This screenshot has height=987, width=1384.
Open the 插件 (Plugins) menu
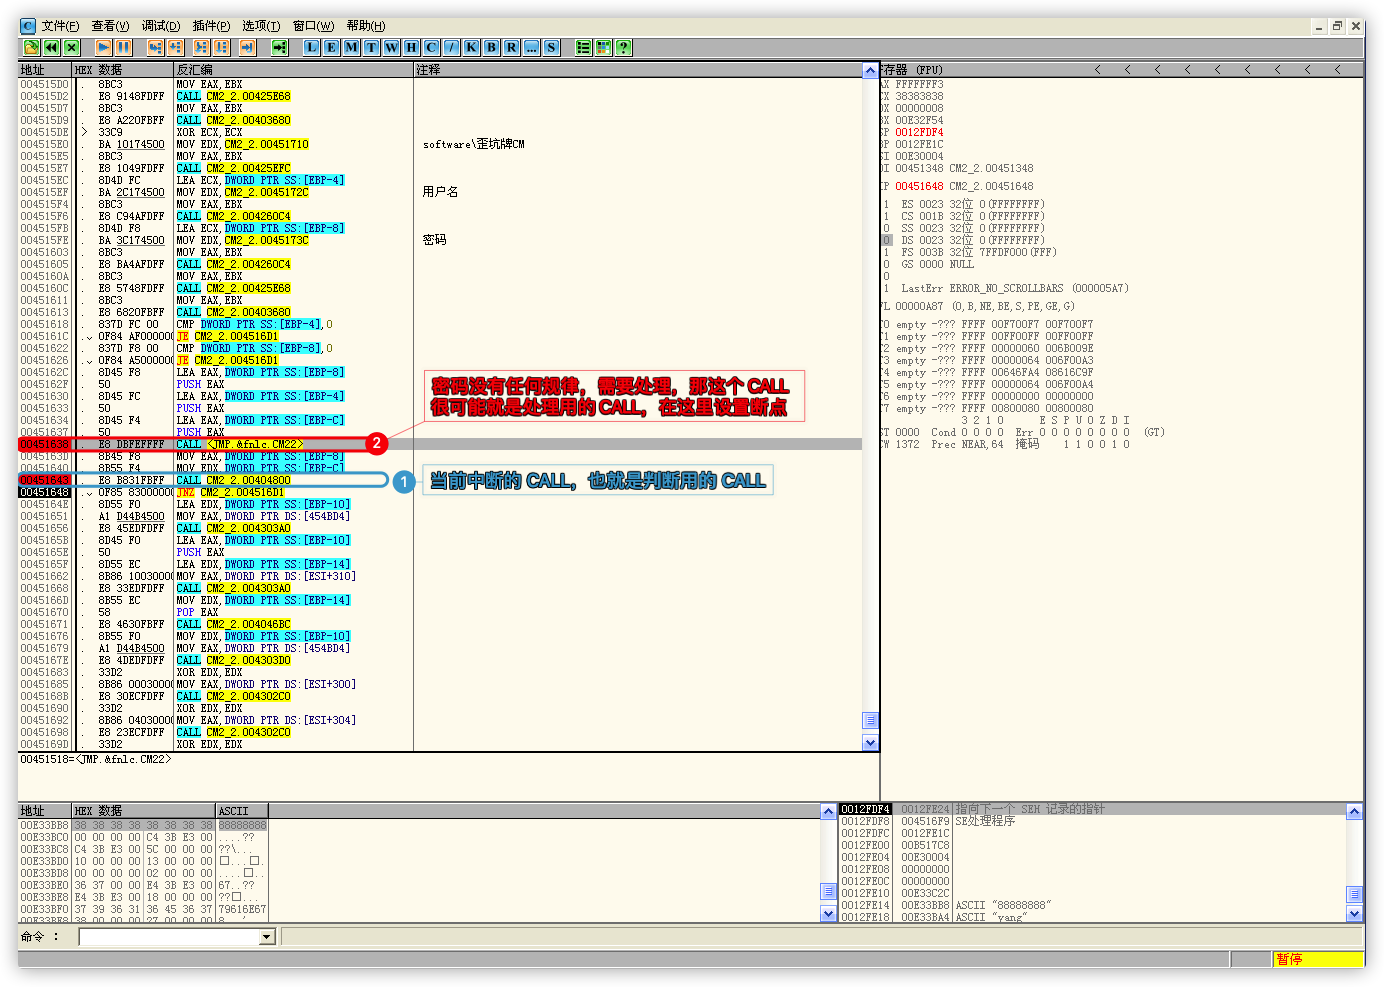point(211,26)
